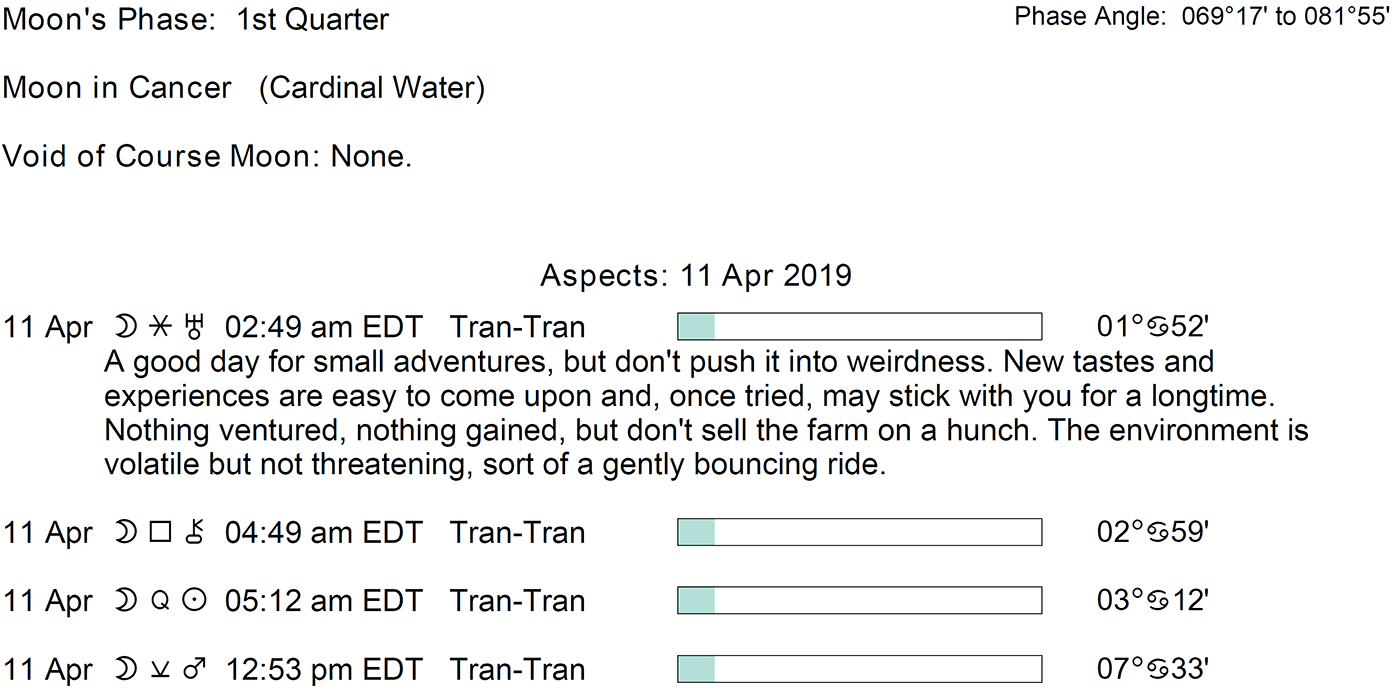Click the "Moon's Phase: 1st Quarter" line
Viewport: 1400px width, 700px height.
[x=196, y=19]
